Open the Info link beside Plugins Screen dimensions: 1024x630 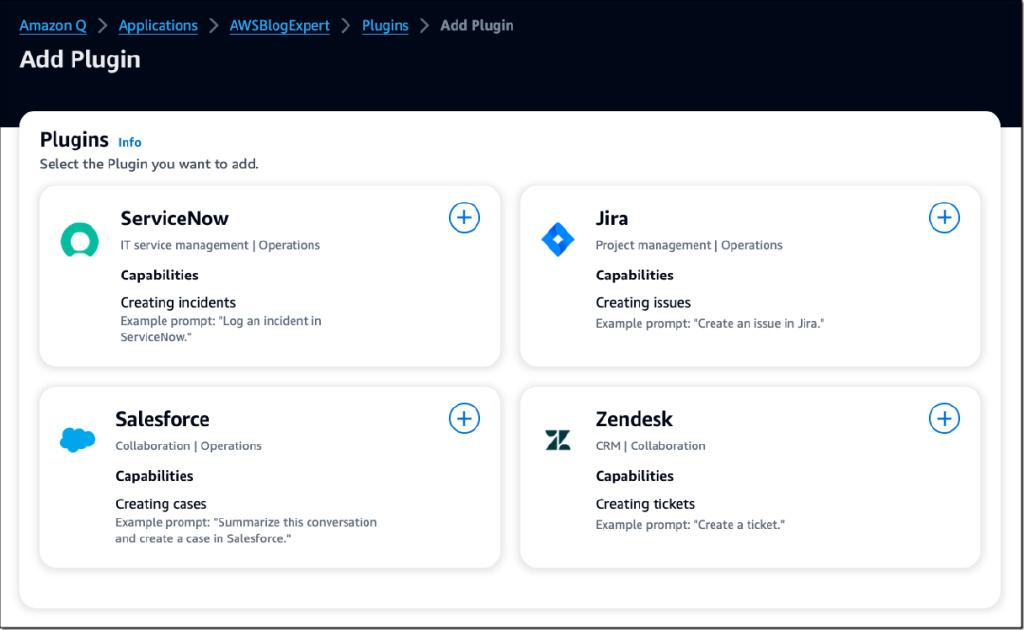(x=130, y=143)
